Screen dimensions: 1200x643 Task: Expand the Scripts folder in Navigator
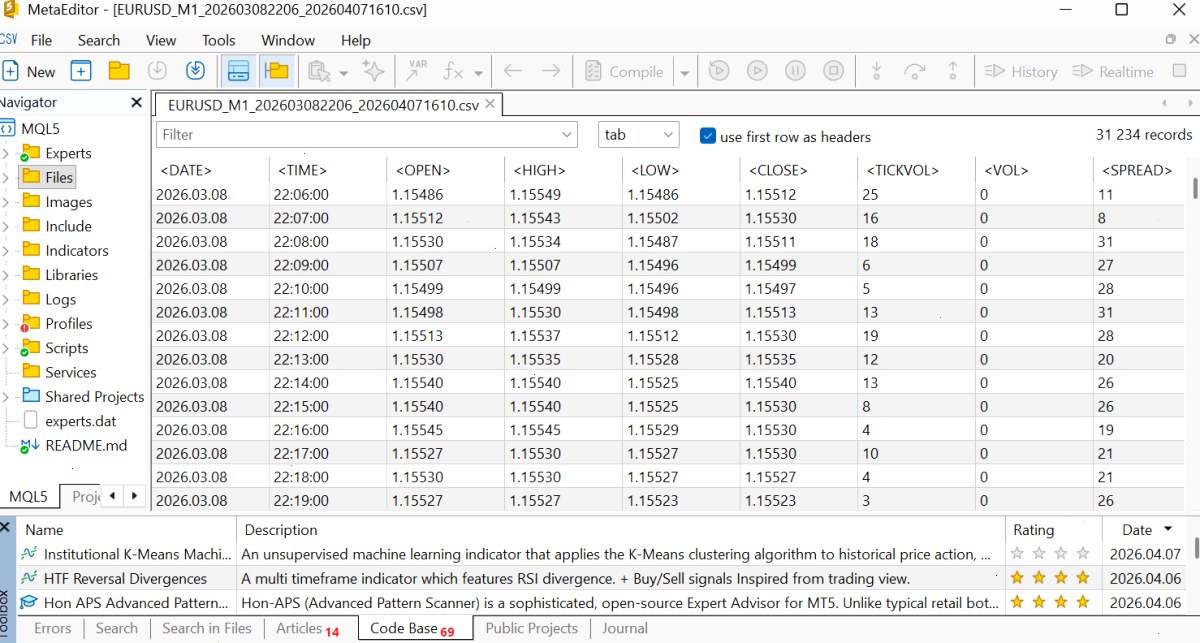tap(6, 348)
